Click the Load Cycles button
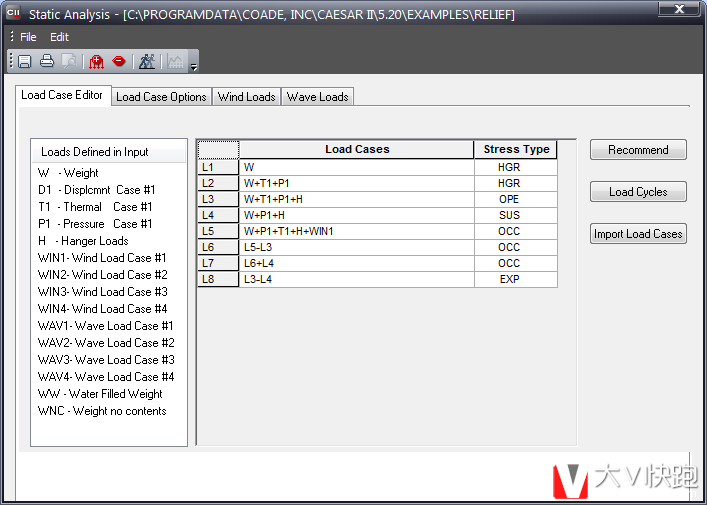 tap(638, 192)
